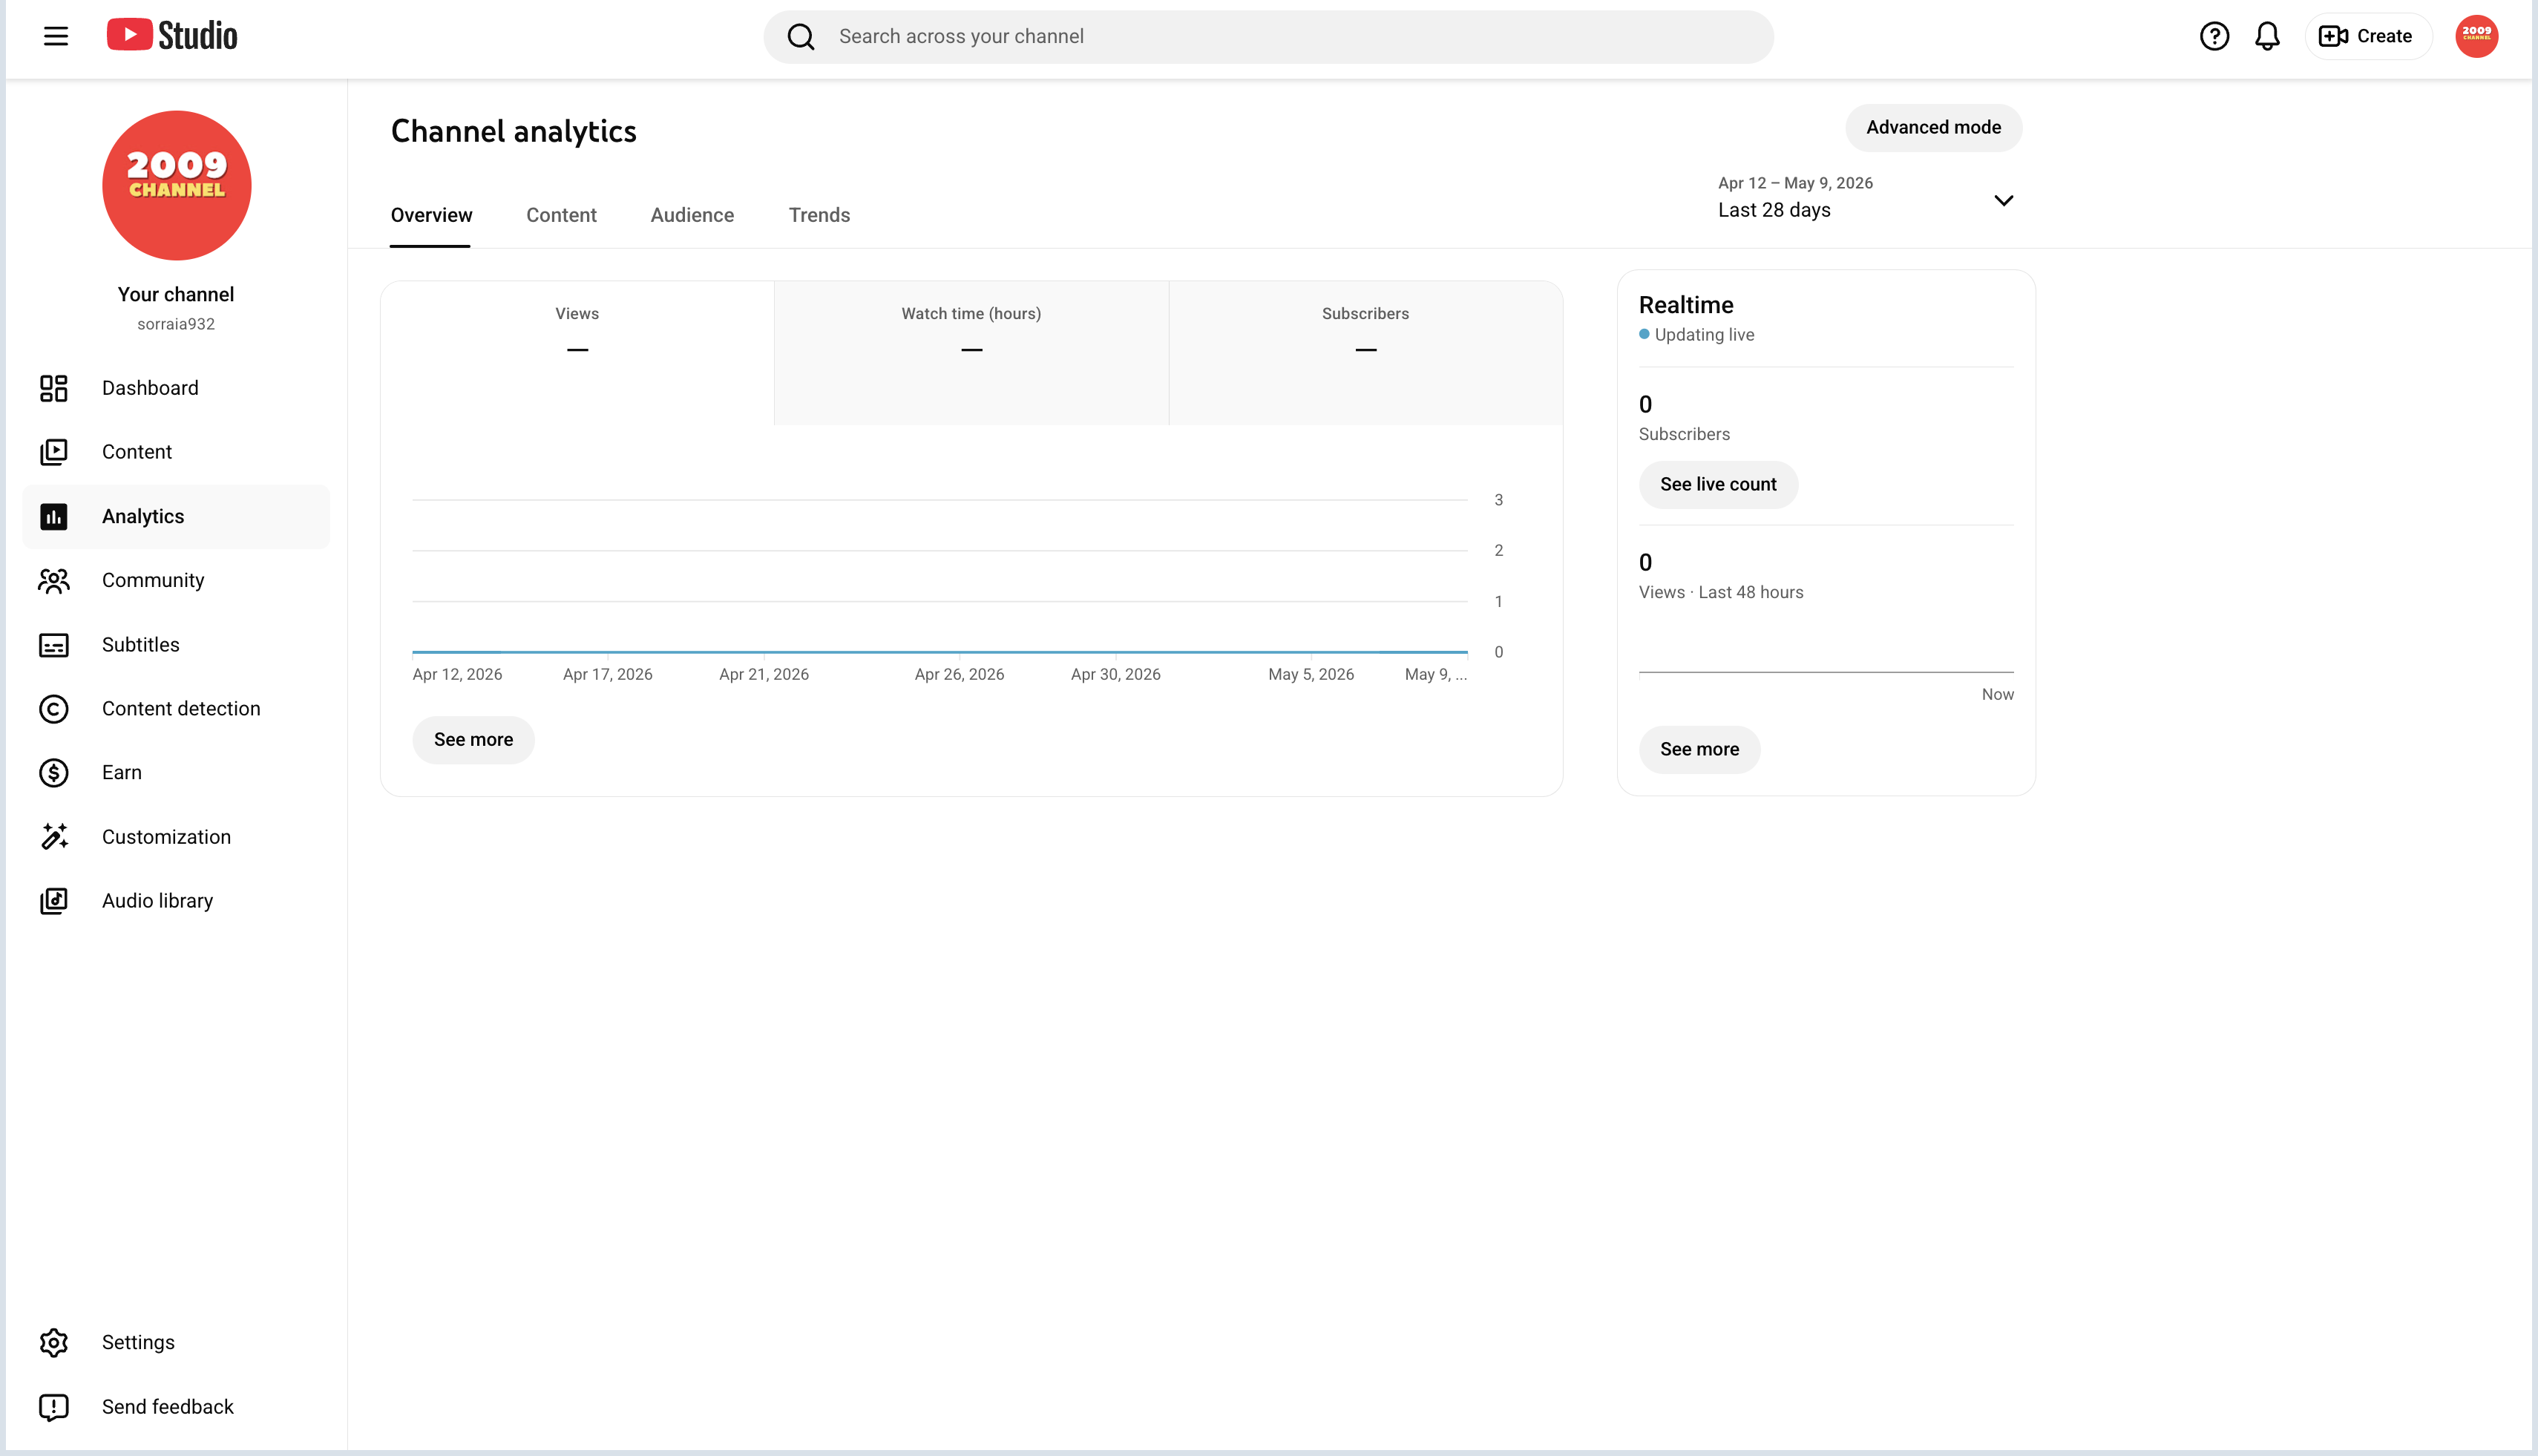Click the Dashboard grid icon
The image size is (2538, 1456).
54,388
